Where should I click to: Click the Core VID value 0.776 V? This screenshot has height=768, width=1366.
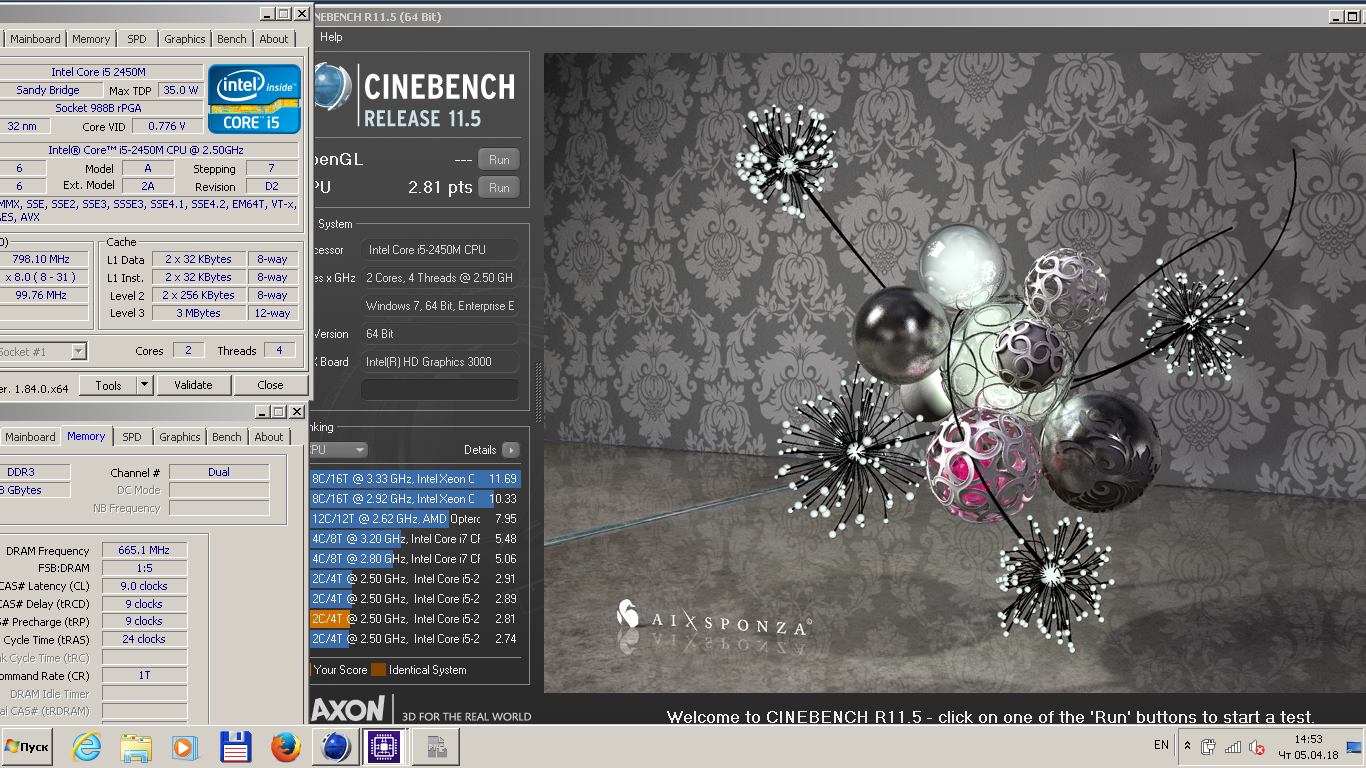pyautogui.click(x=166, y=126)
